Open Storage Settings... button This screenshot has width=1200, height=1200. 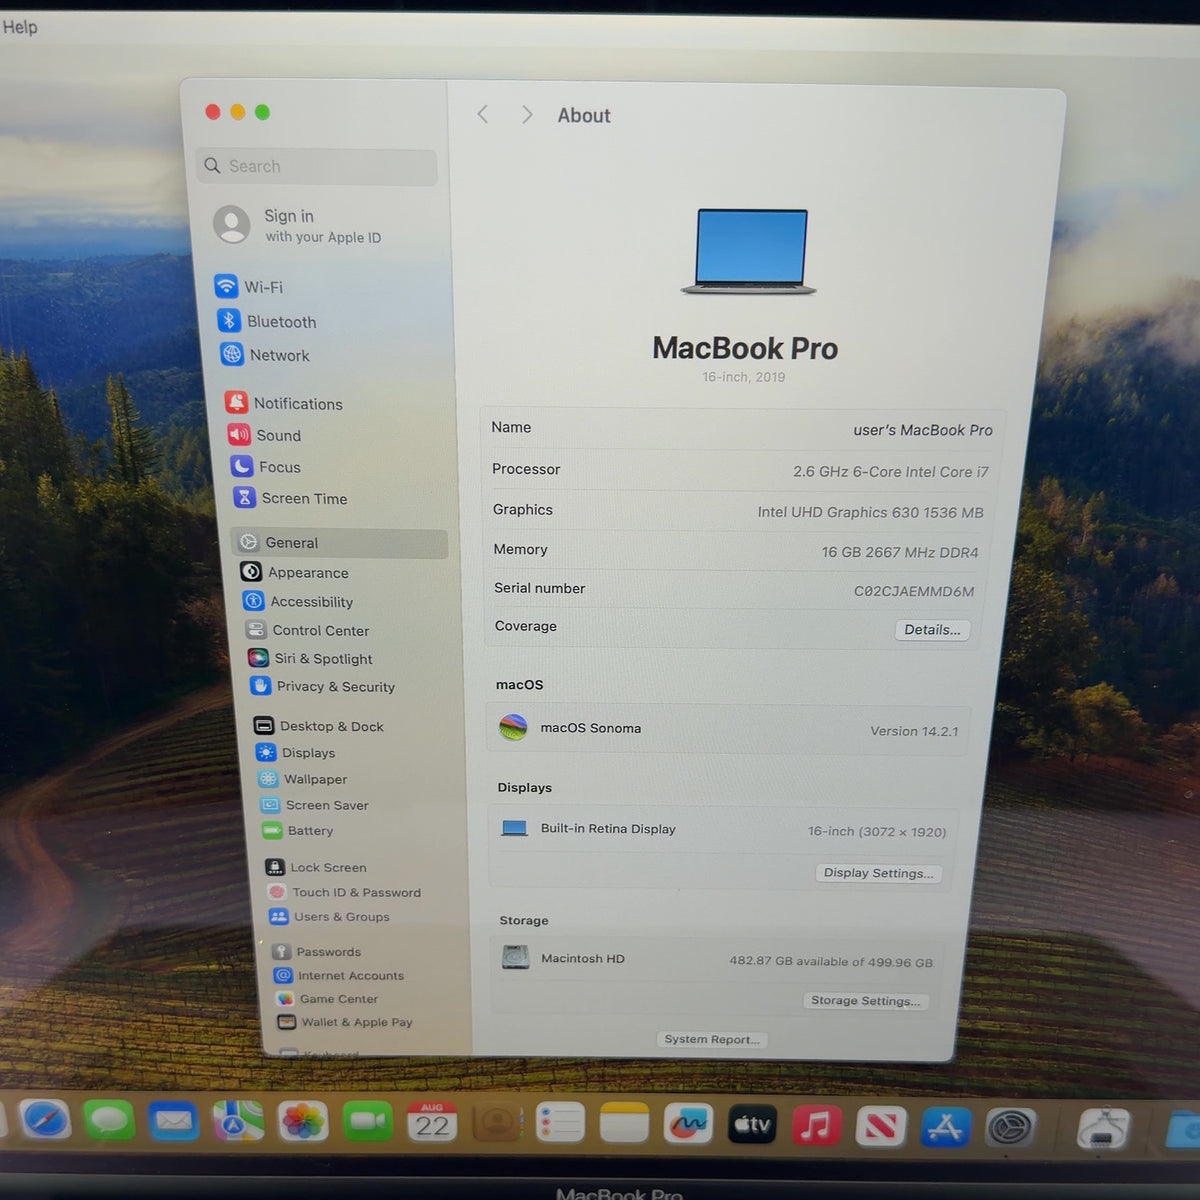(x=865, y=1000)
